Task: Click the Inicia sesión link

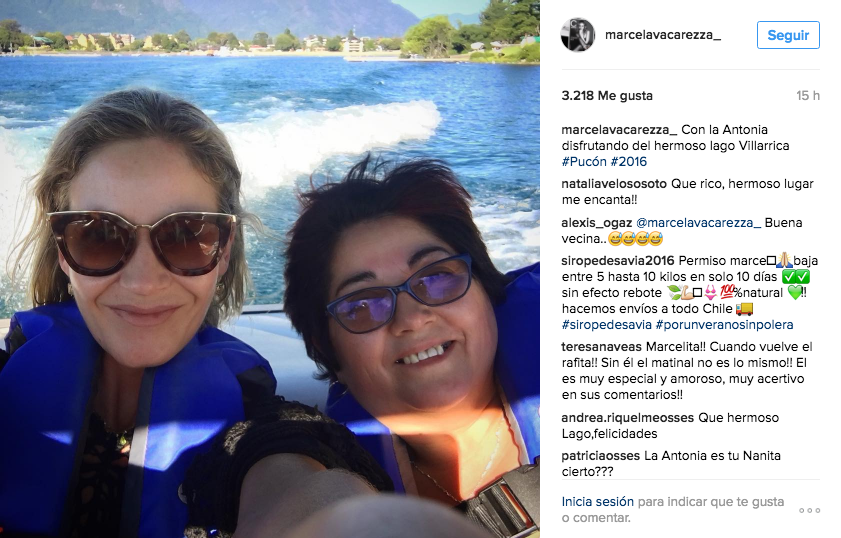Action: (597, 502)
